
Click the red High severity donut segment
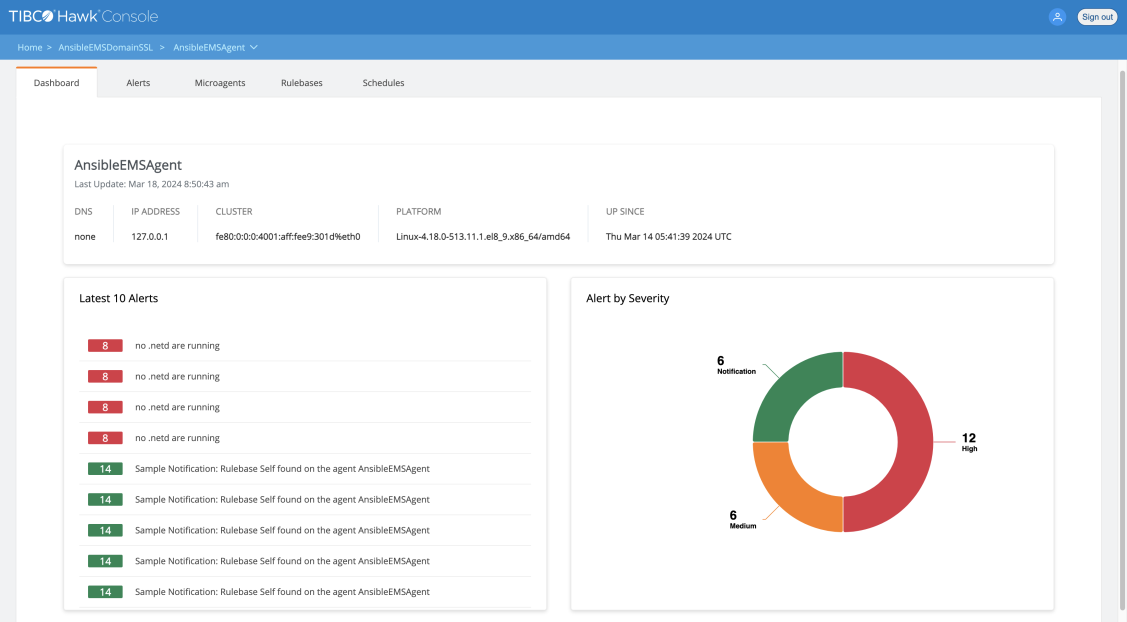click(x=910, y=442)
